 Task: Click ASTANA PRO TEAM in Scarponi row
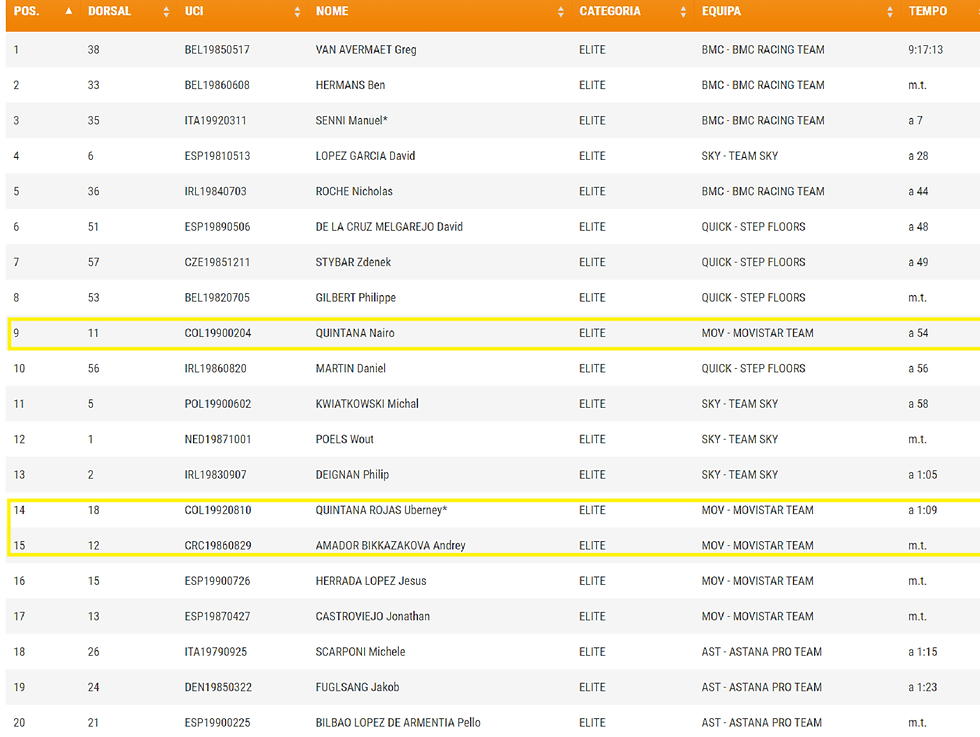point(775,652)
